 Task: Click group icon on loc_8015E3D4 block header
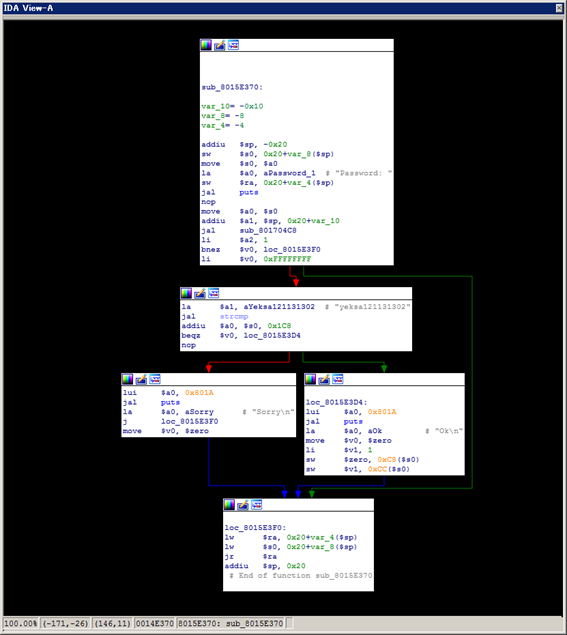[x=338, y=379]
